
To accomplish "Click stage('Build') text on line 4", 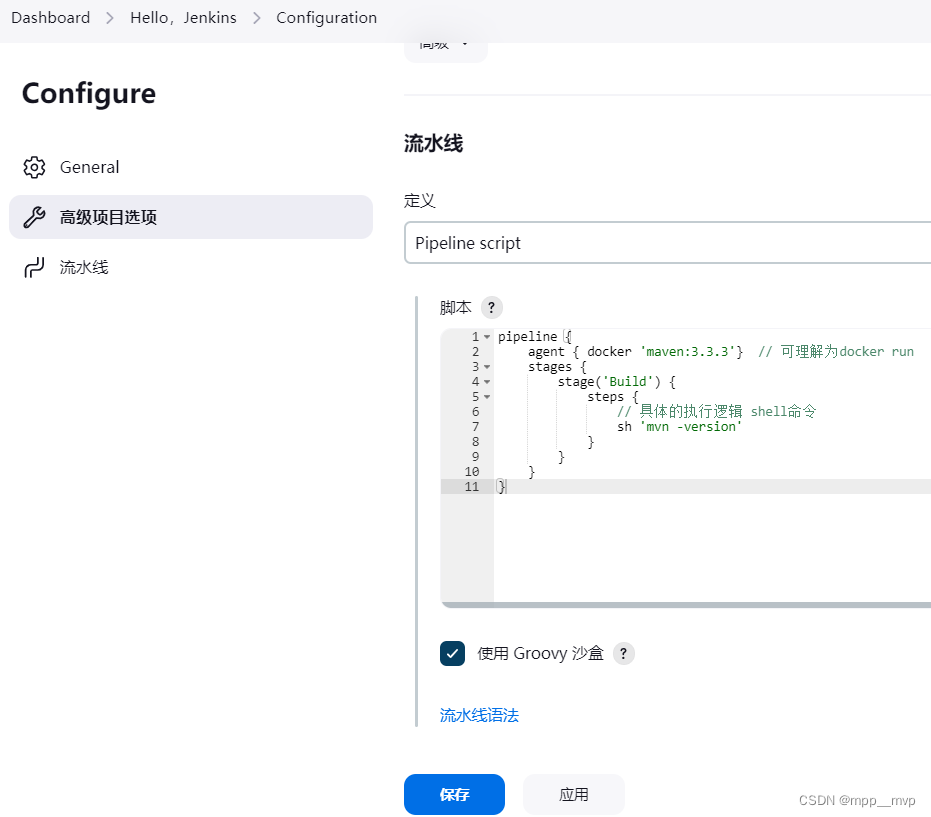I will pyautogui.click(x=609, y=382).
